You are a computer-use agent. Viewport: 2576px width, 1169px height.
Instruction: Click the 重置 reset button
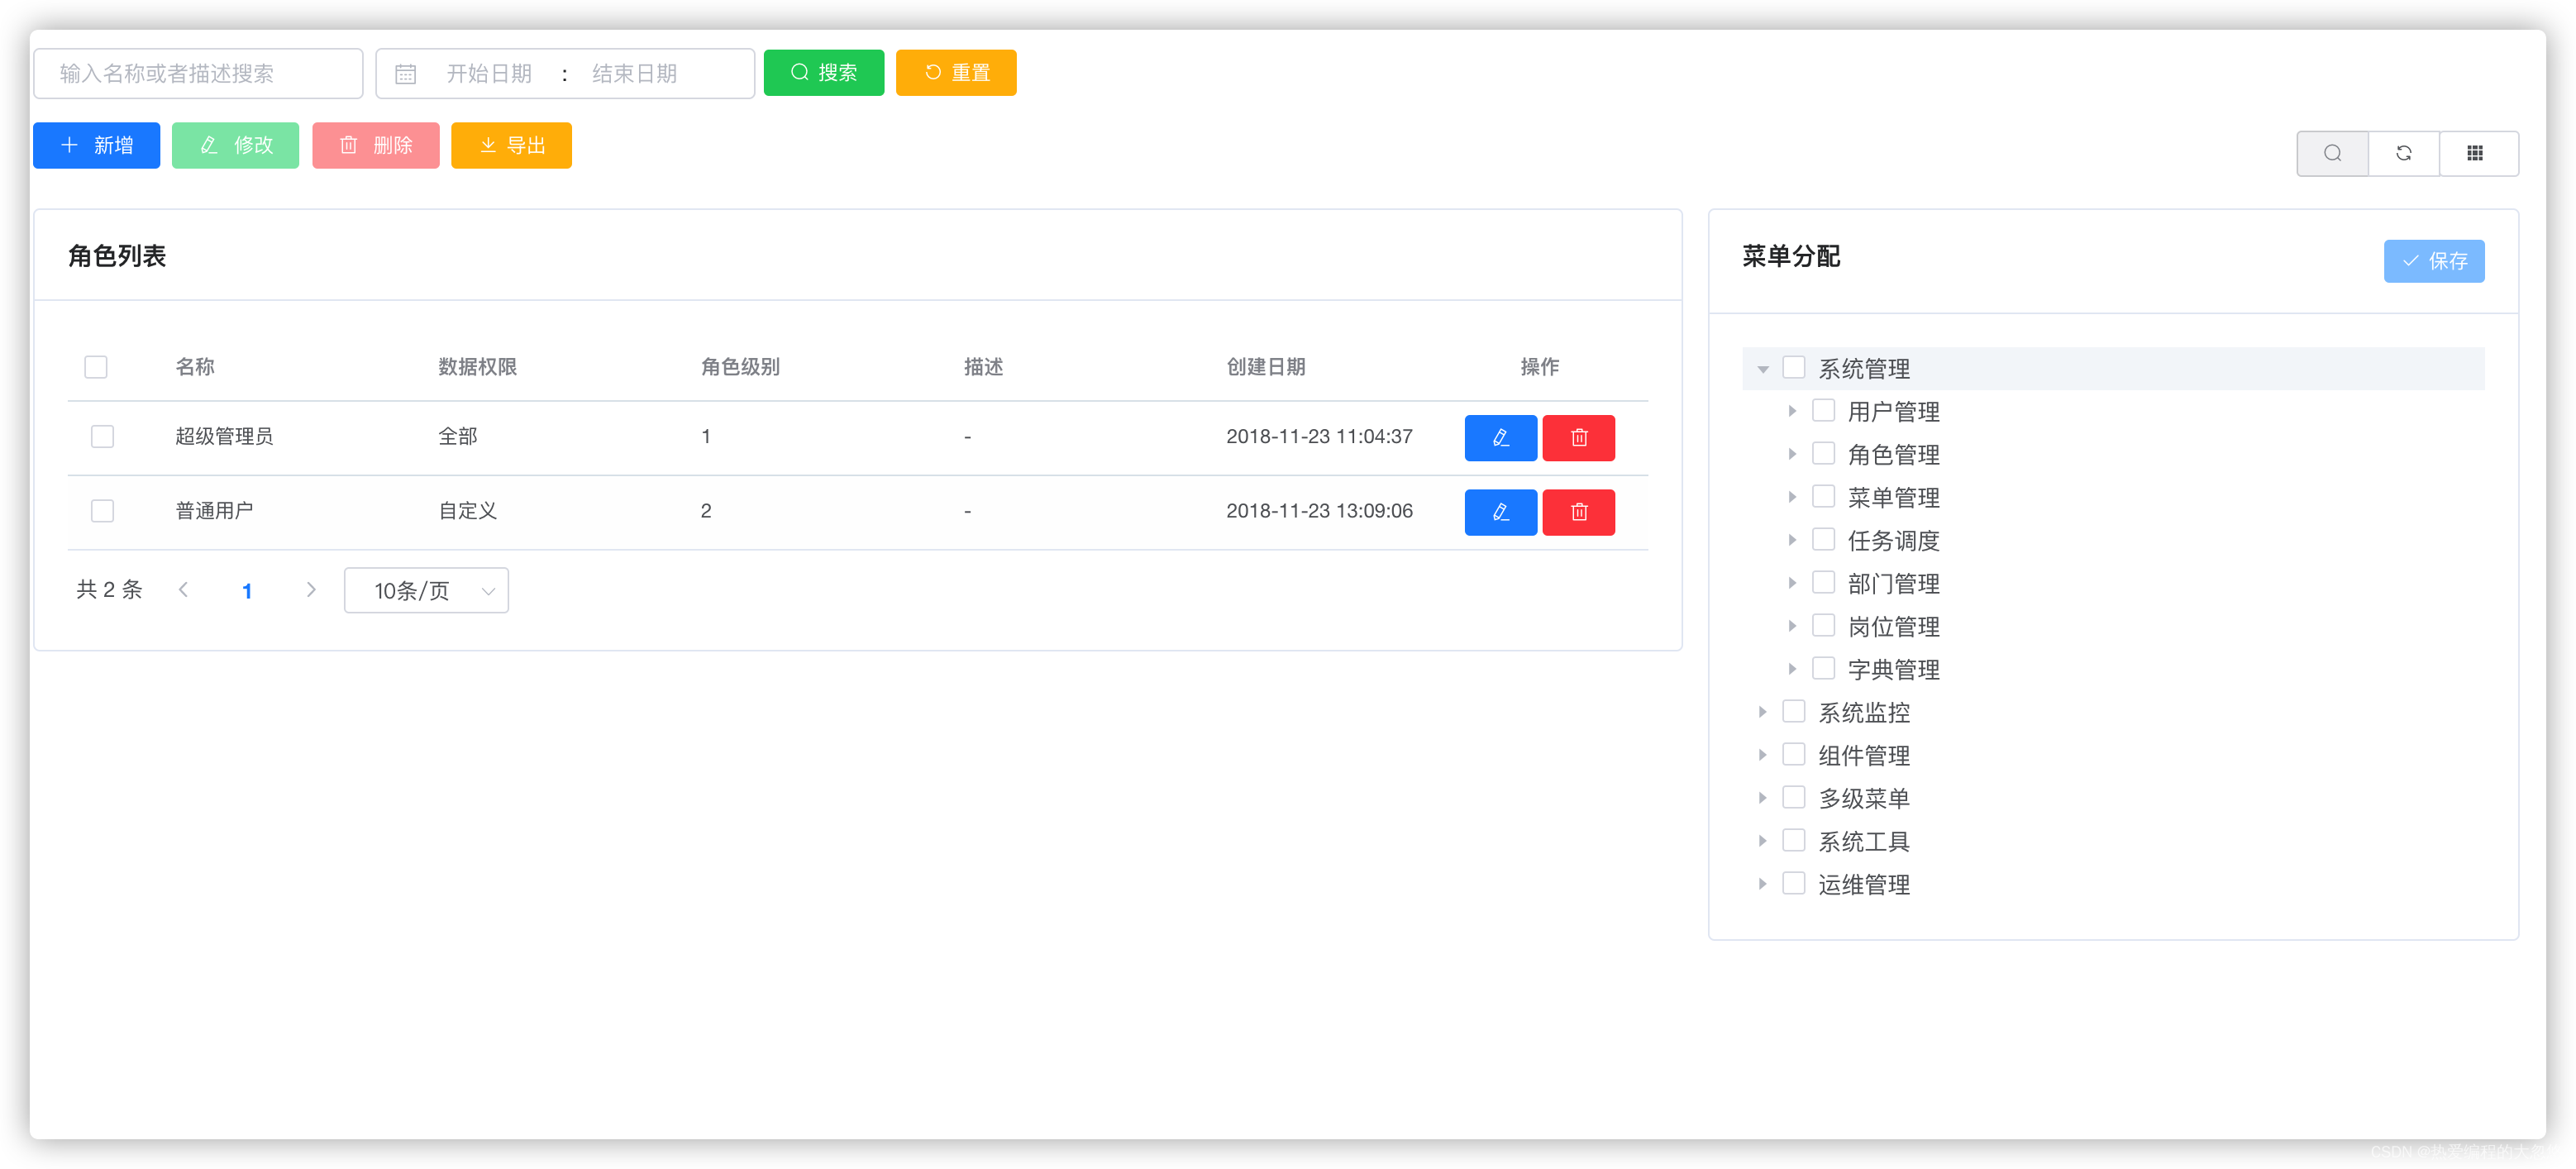point(956,72)
